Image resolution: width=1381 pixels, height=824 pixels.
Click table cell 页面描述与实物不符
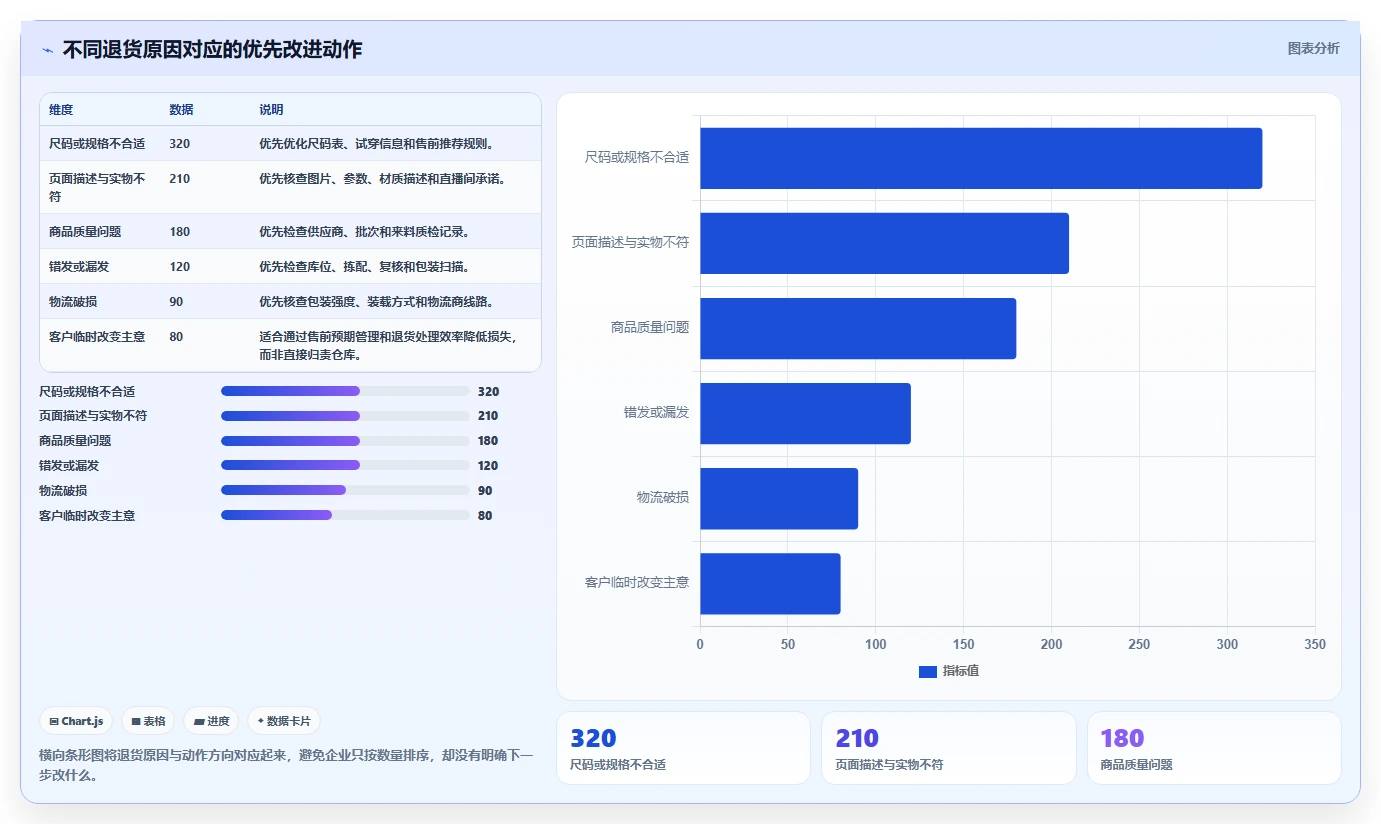point(97,187)
